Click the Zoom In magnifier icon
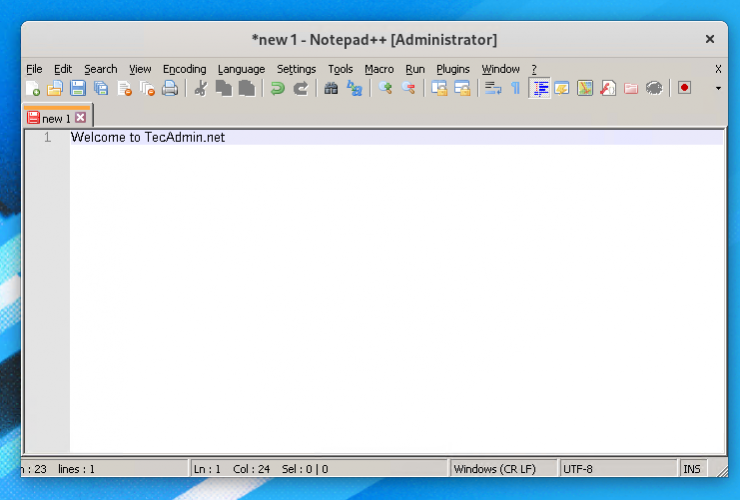The image size is (740, 500). click(385, 88)
